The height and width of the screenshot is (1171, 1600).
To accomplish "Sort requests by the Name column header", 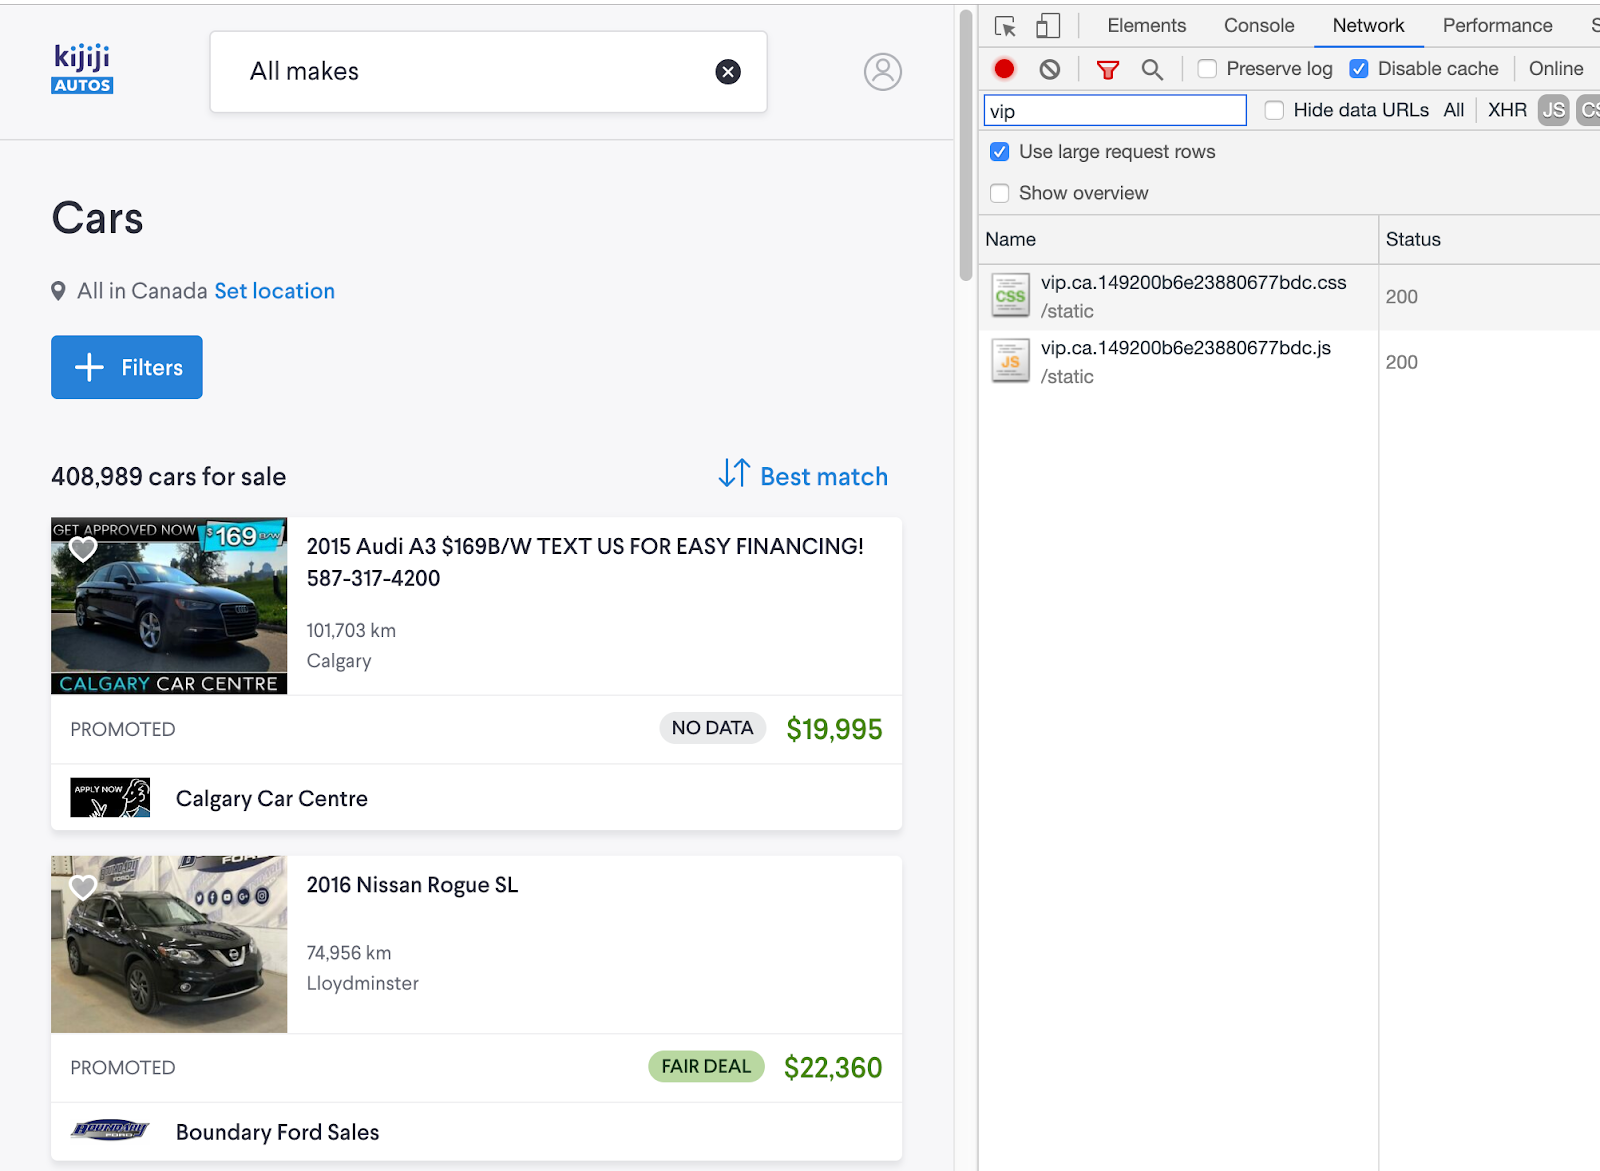I will pyautogui.click(x=1178, y=239).
